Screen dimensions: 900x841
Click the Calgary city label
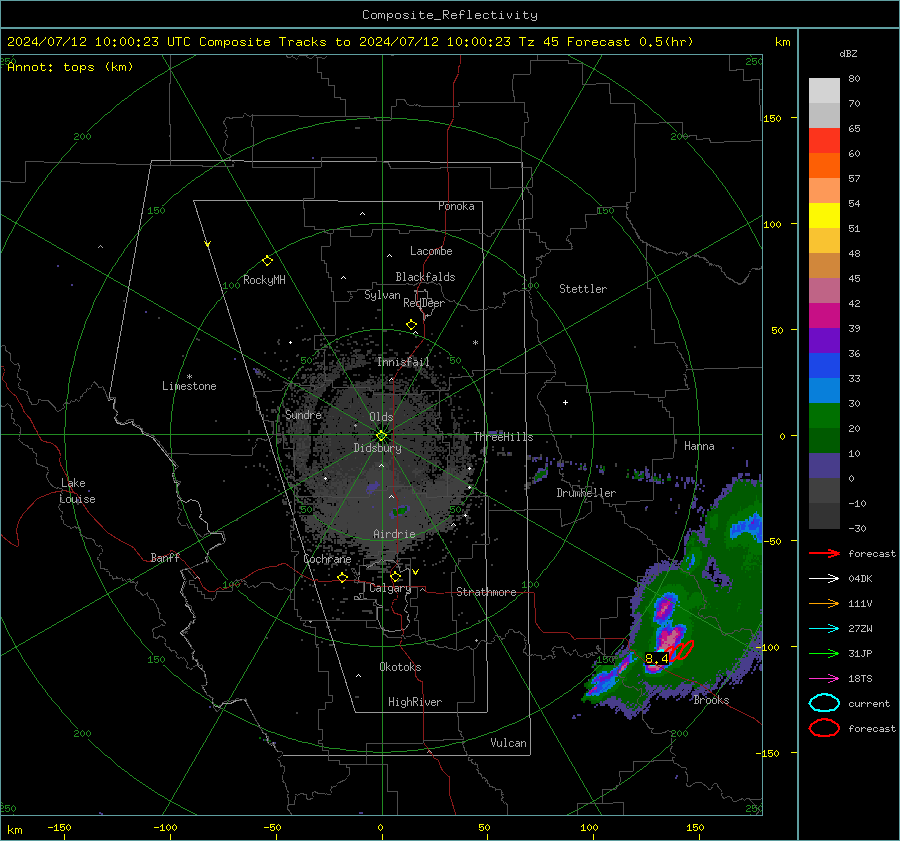pos(390,588)
